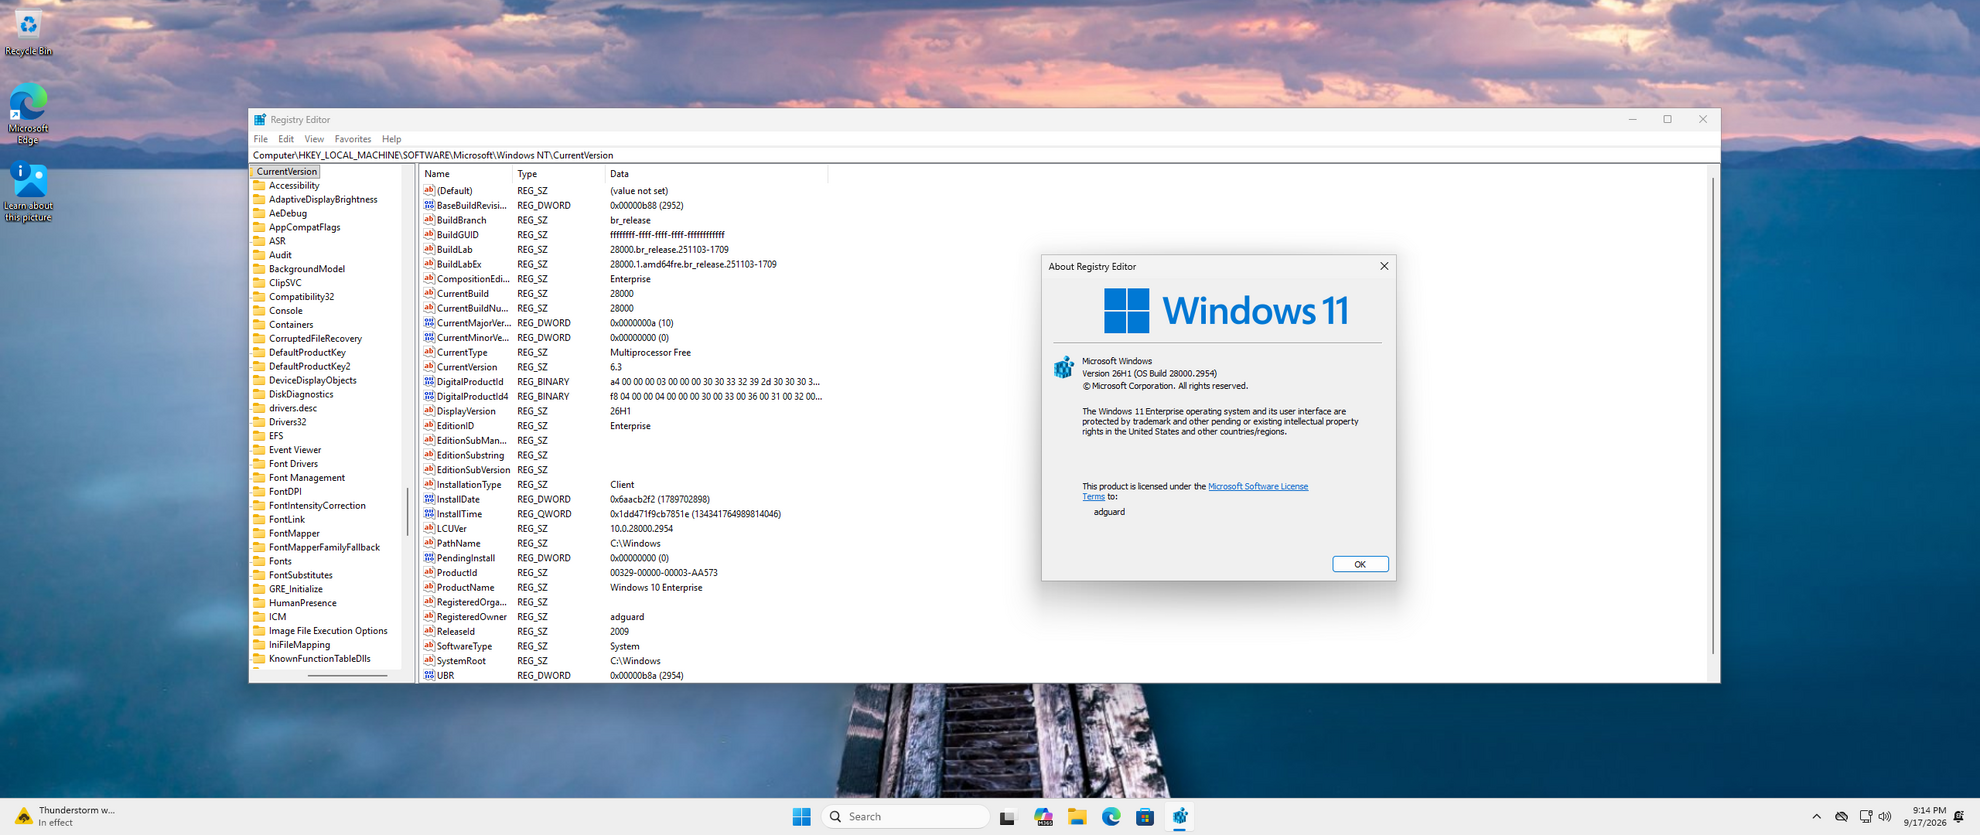Open the Favorites menu

pyautogui.click(x=352, y=139)
